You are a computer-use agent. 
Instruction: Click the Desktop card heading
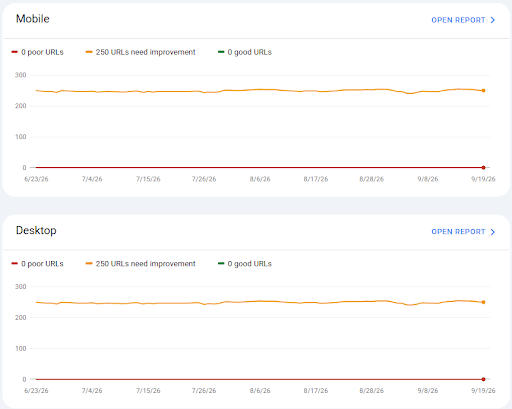[36, 230]
